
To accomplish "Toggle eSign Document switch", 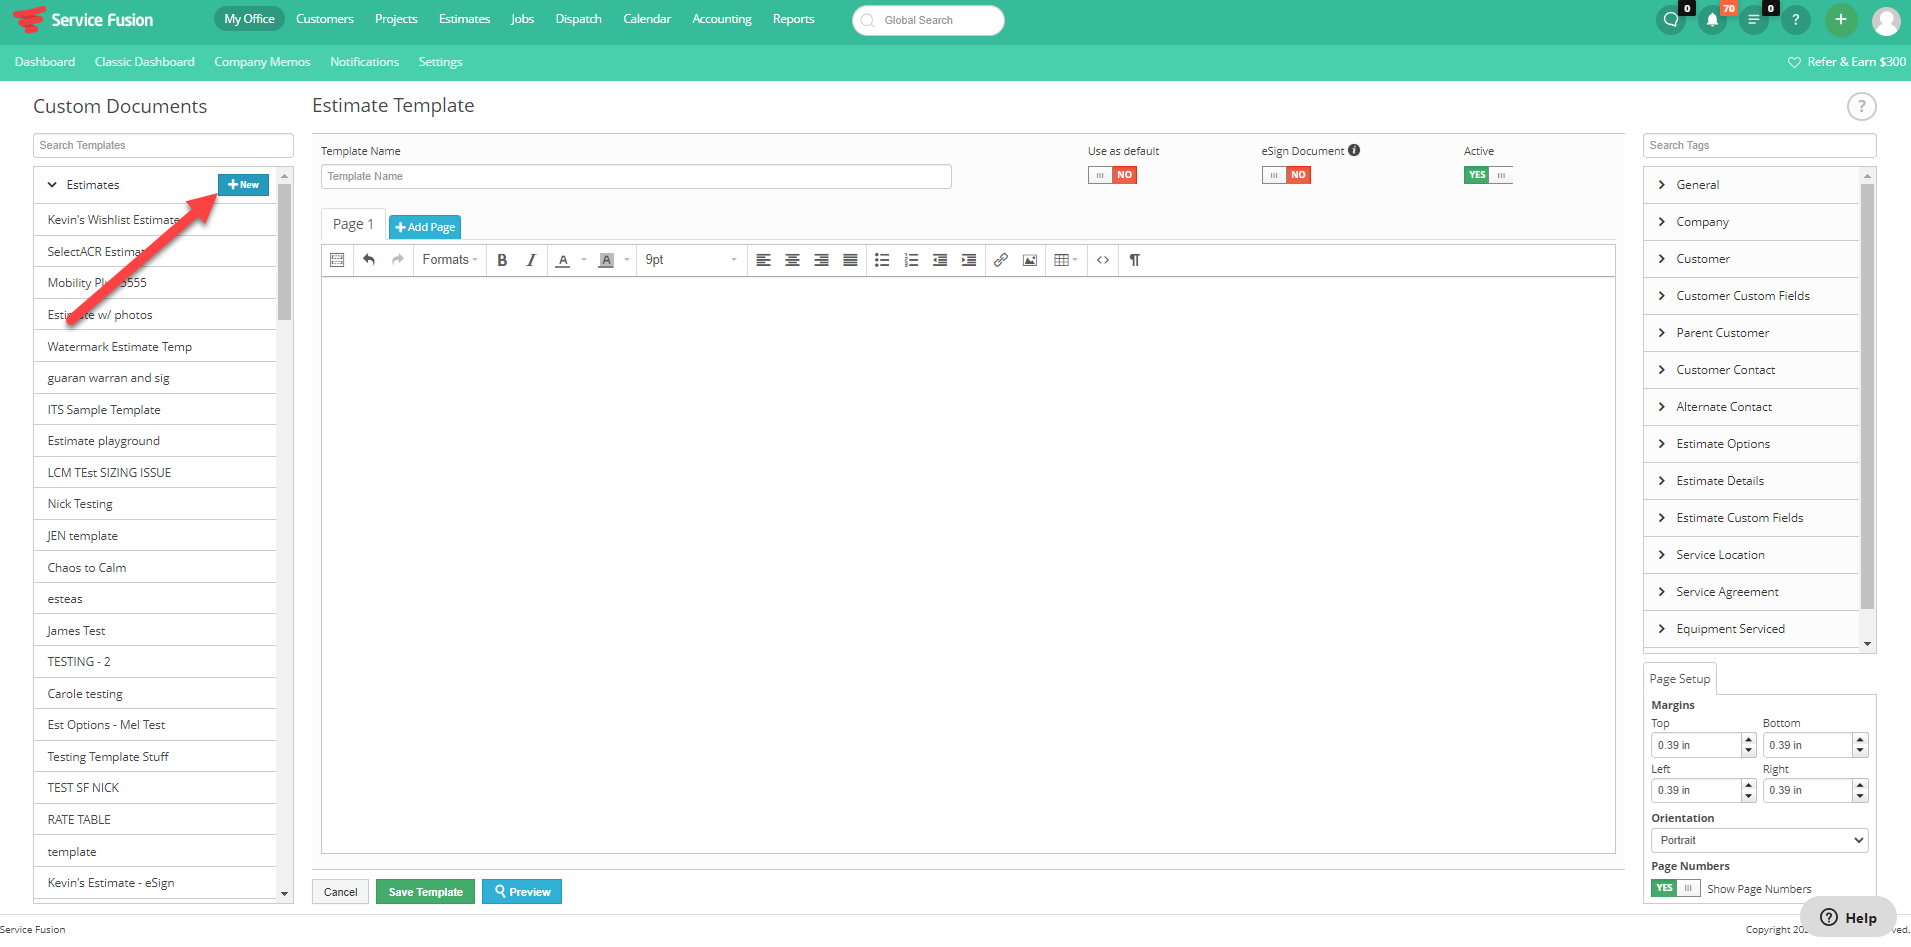I will (1286, 175).
